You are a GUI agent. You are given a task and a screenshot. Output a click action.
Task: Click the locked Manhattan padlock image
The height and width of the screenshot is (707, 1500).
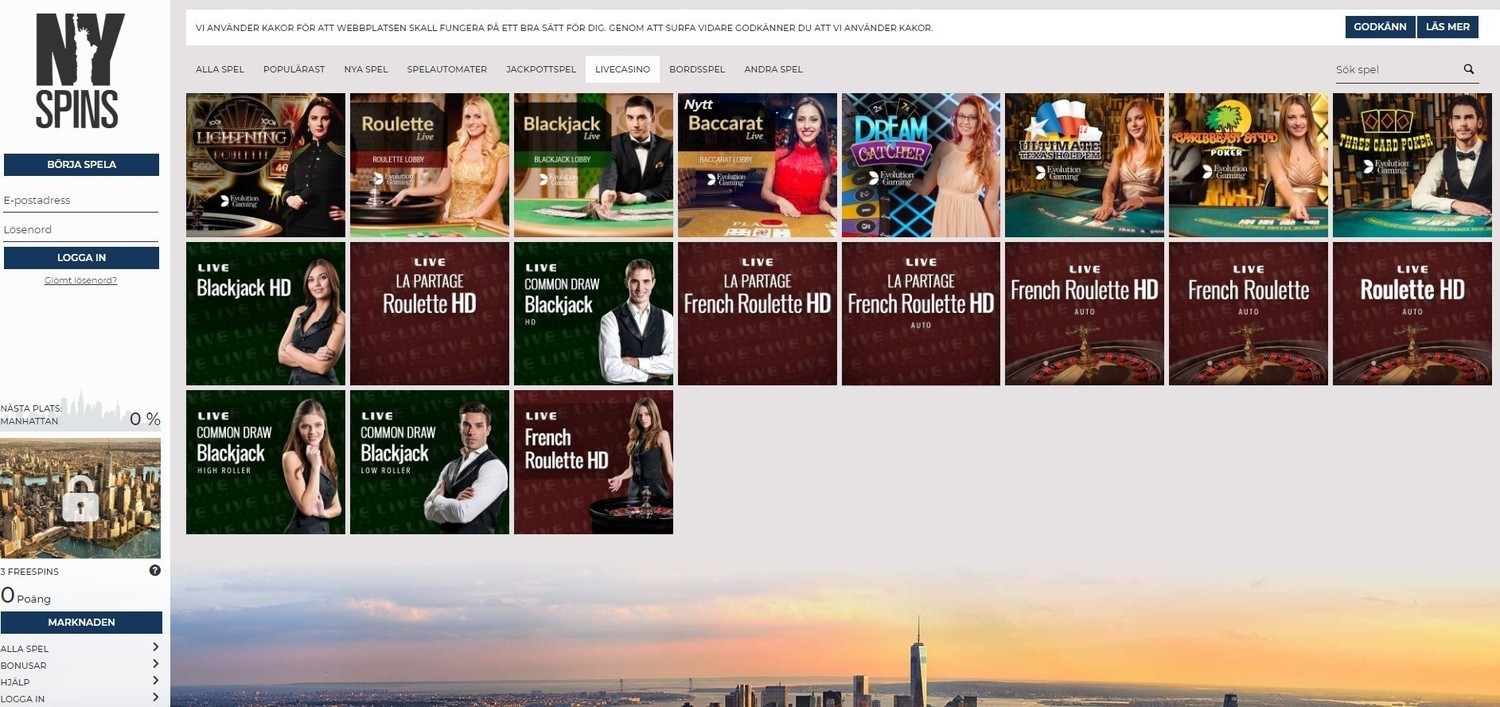pos(81,498)
